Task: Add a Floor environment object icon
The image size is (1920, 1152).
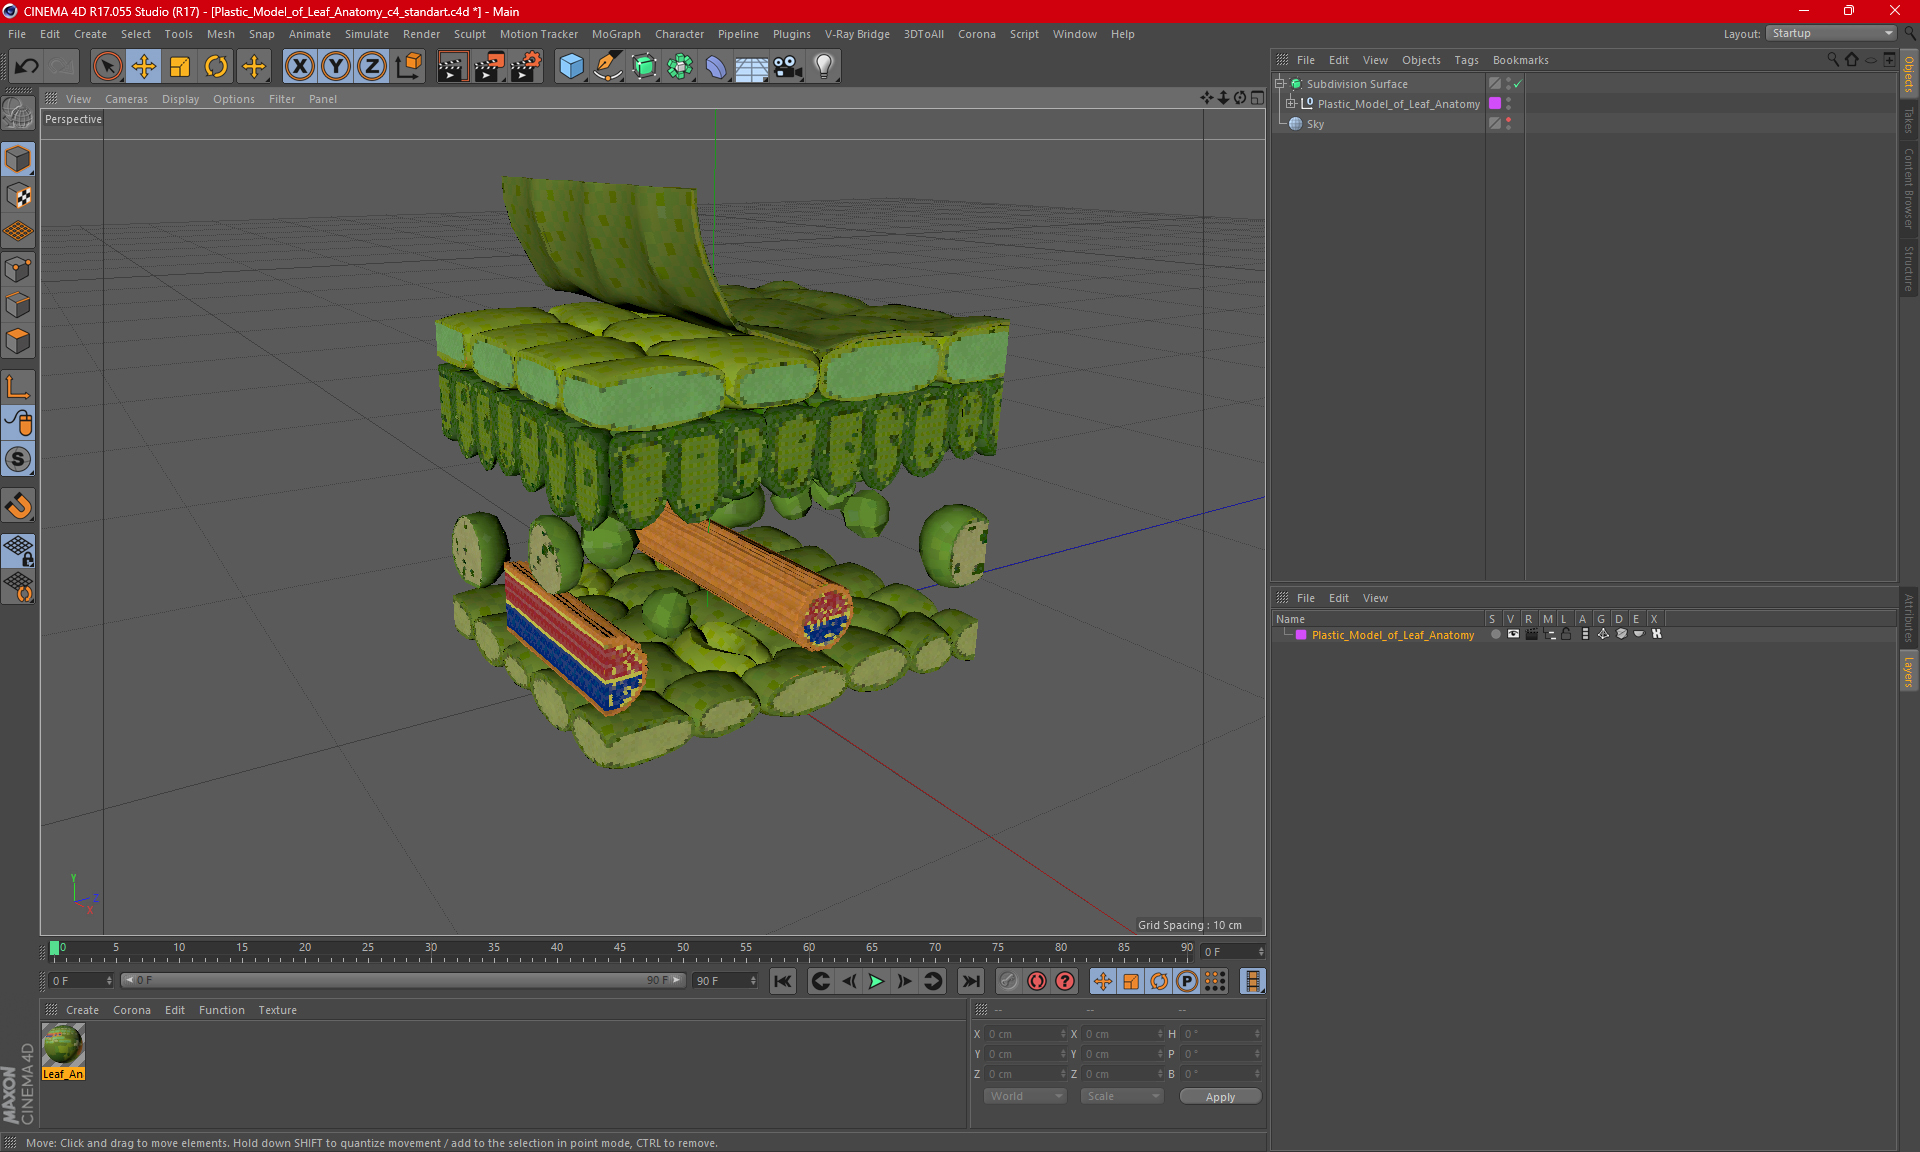Action: (751, 67)
